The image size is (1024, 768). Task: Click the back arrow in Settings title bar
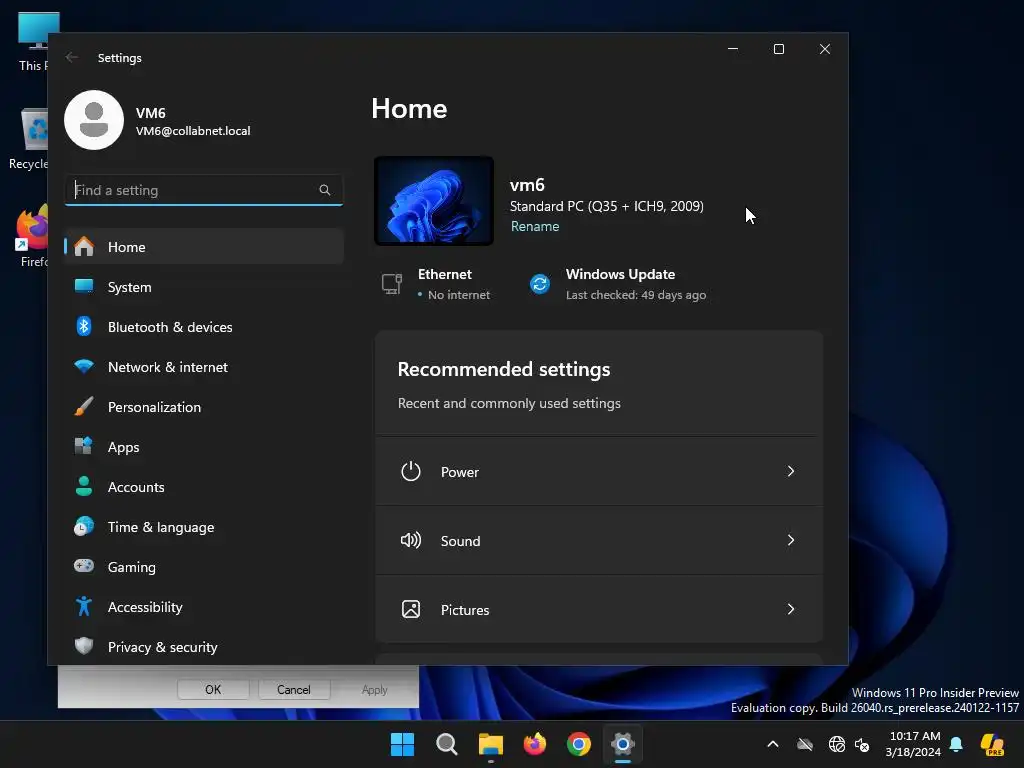(x=72, y=57)
